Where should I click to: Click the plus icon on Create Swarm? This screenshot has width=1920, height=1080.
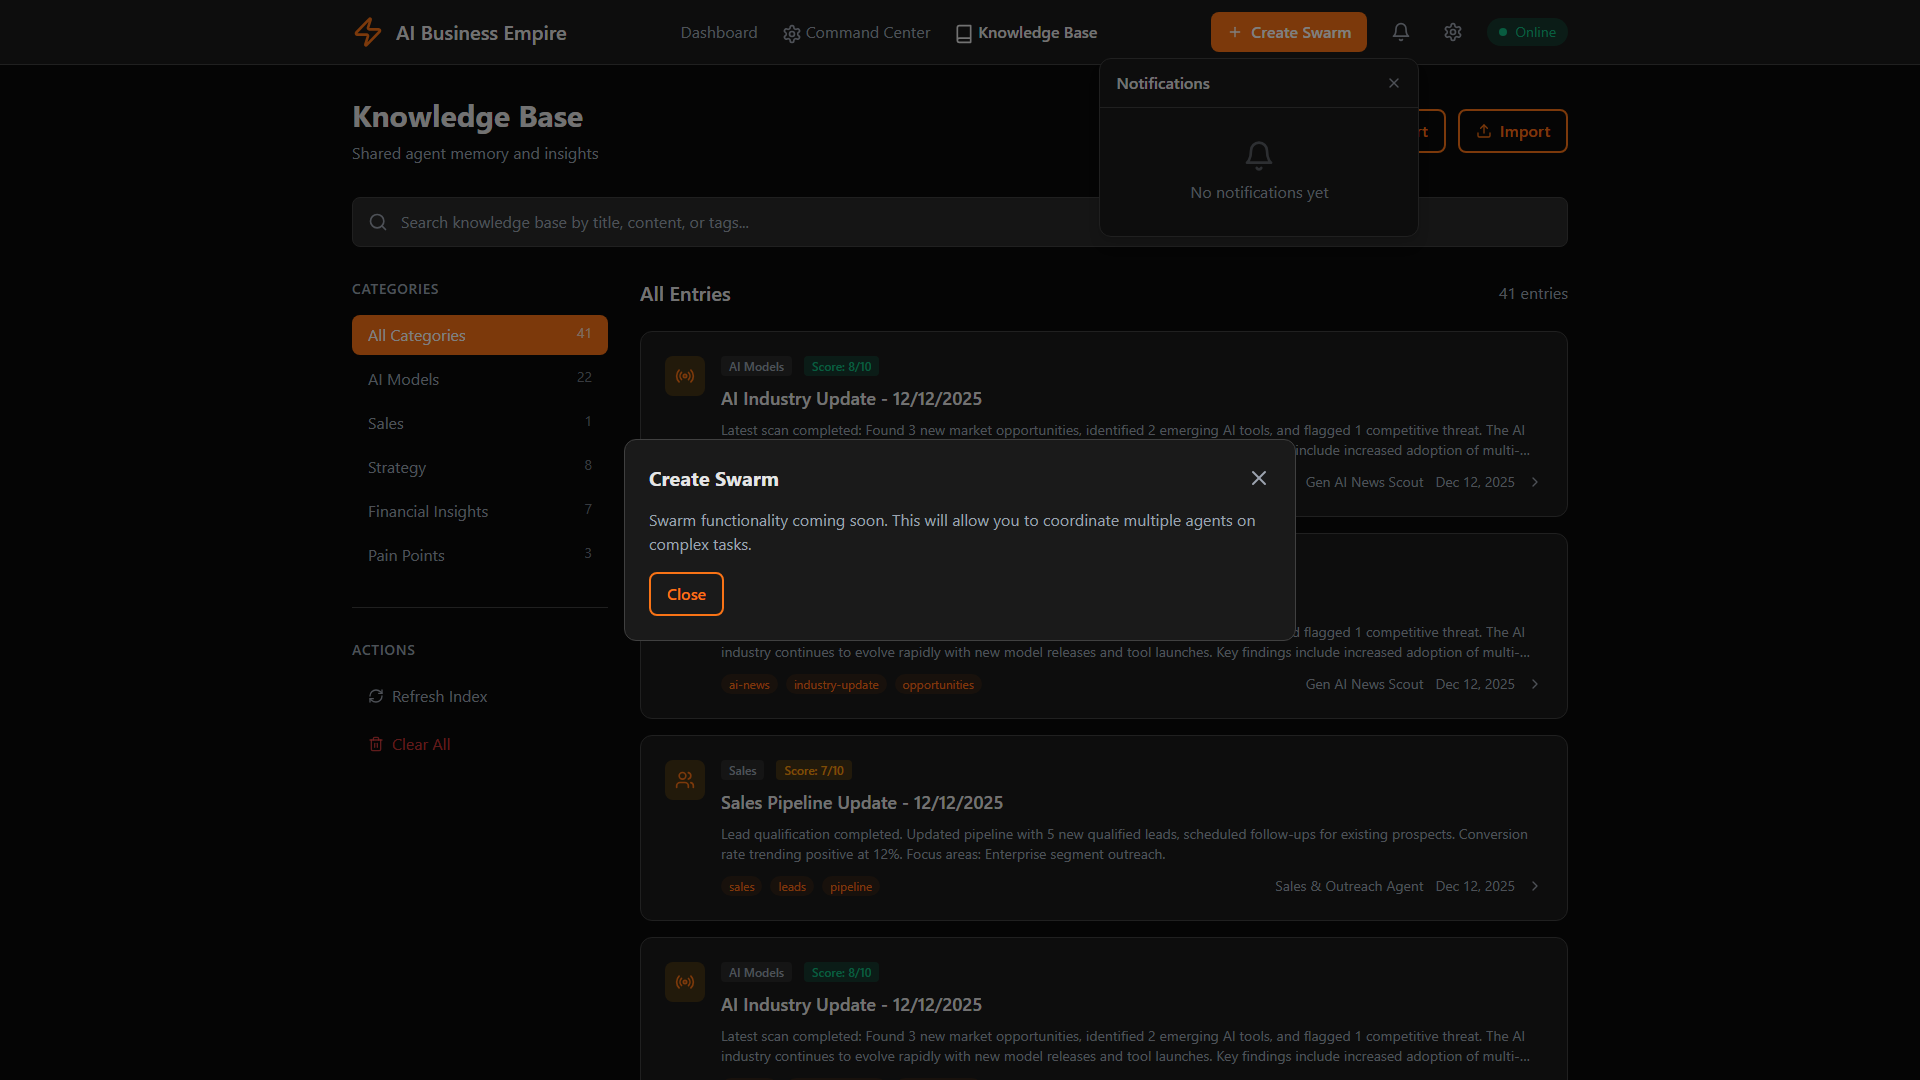coord(1235,32)
